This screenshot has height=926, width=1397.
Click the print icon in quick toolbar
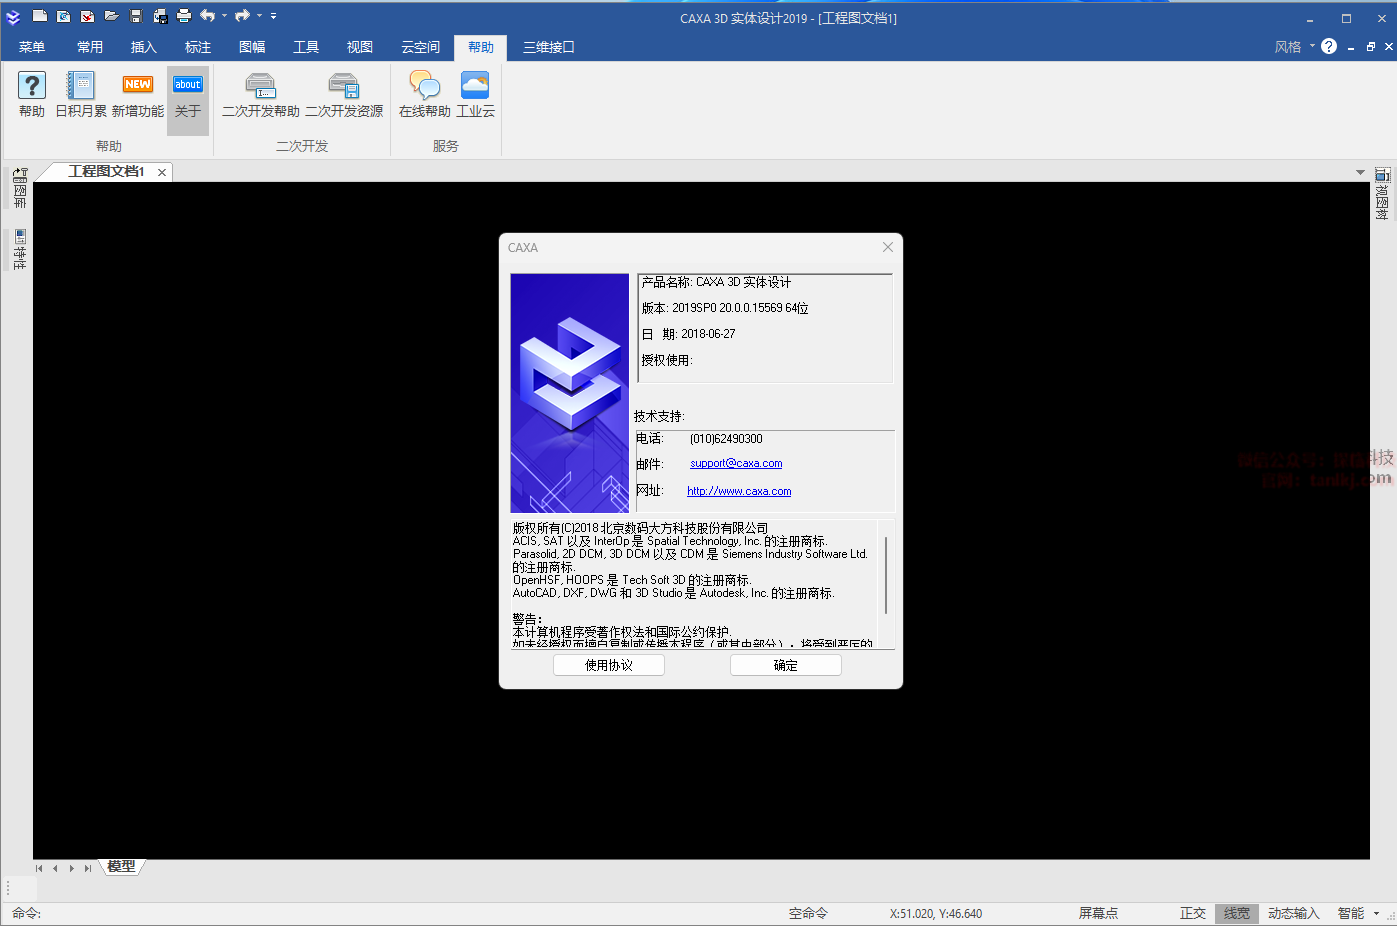[x=184, y=16]
